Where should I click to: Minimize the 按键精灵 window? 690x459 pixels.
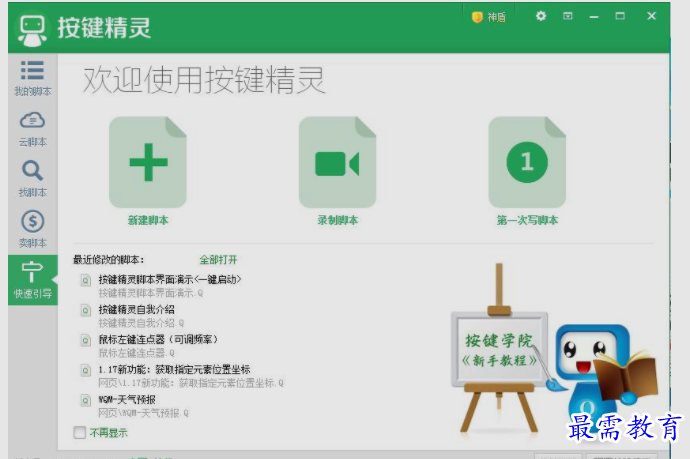594,17
